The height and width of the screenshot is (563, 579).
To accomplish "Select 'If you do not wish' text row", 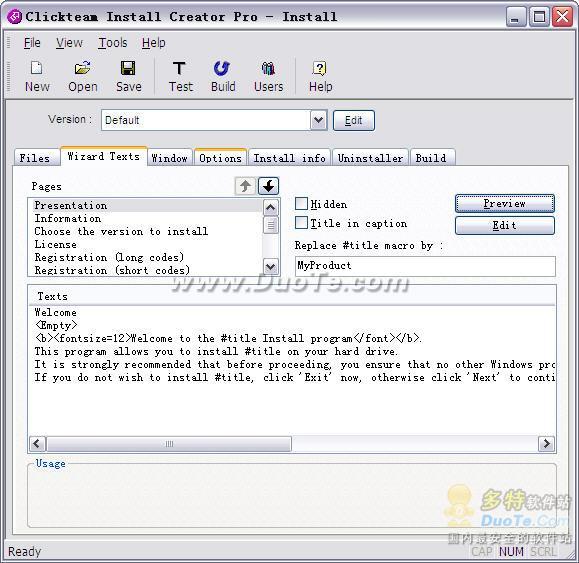I will tap(292, 377).
